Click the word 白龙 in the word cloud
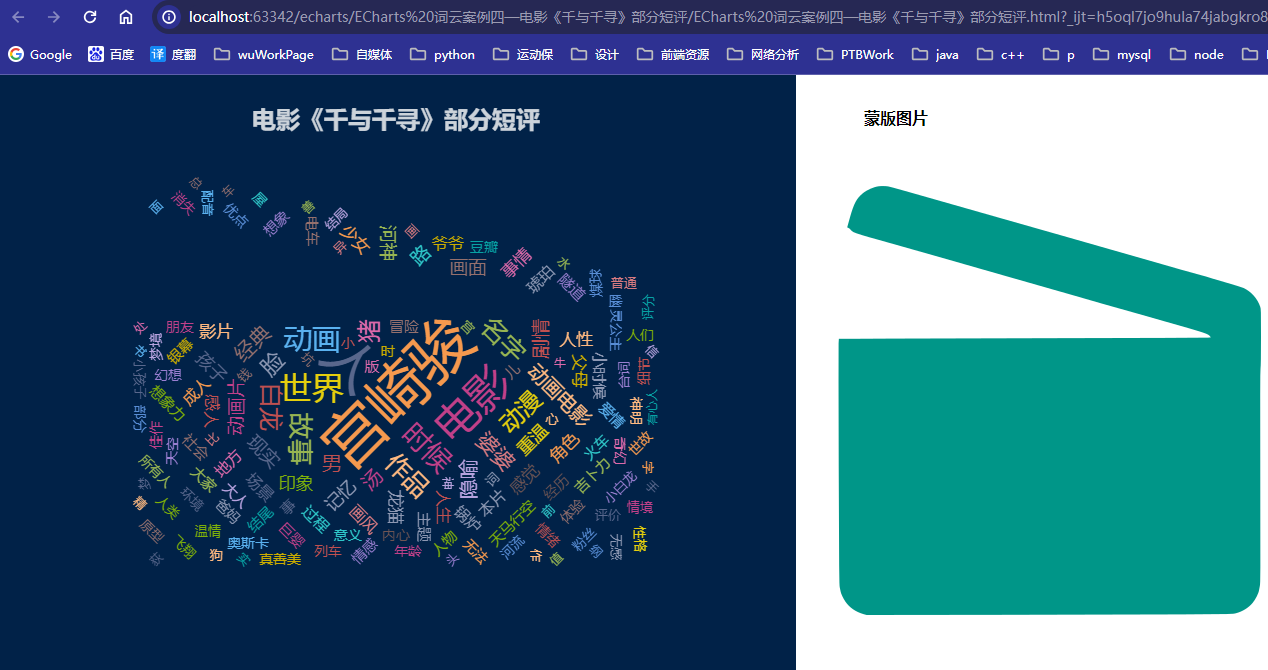This screenshot has width=1268, height=670. [x=271, y=406]
